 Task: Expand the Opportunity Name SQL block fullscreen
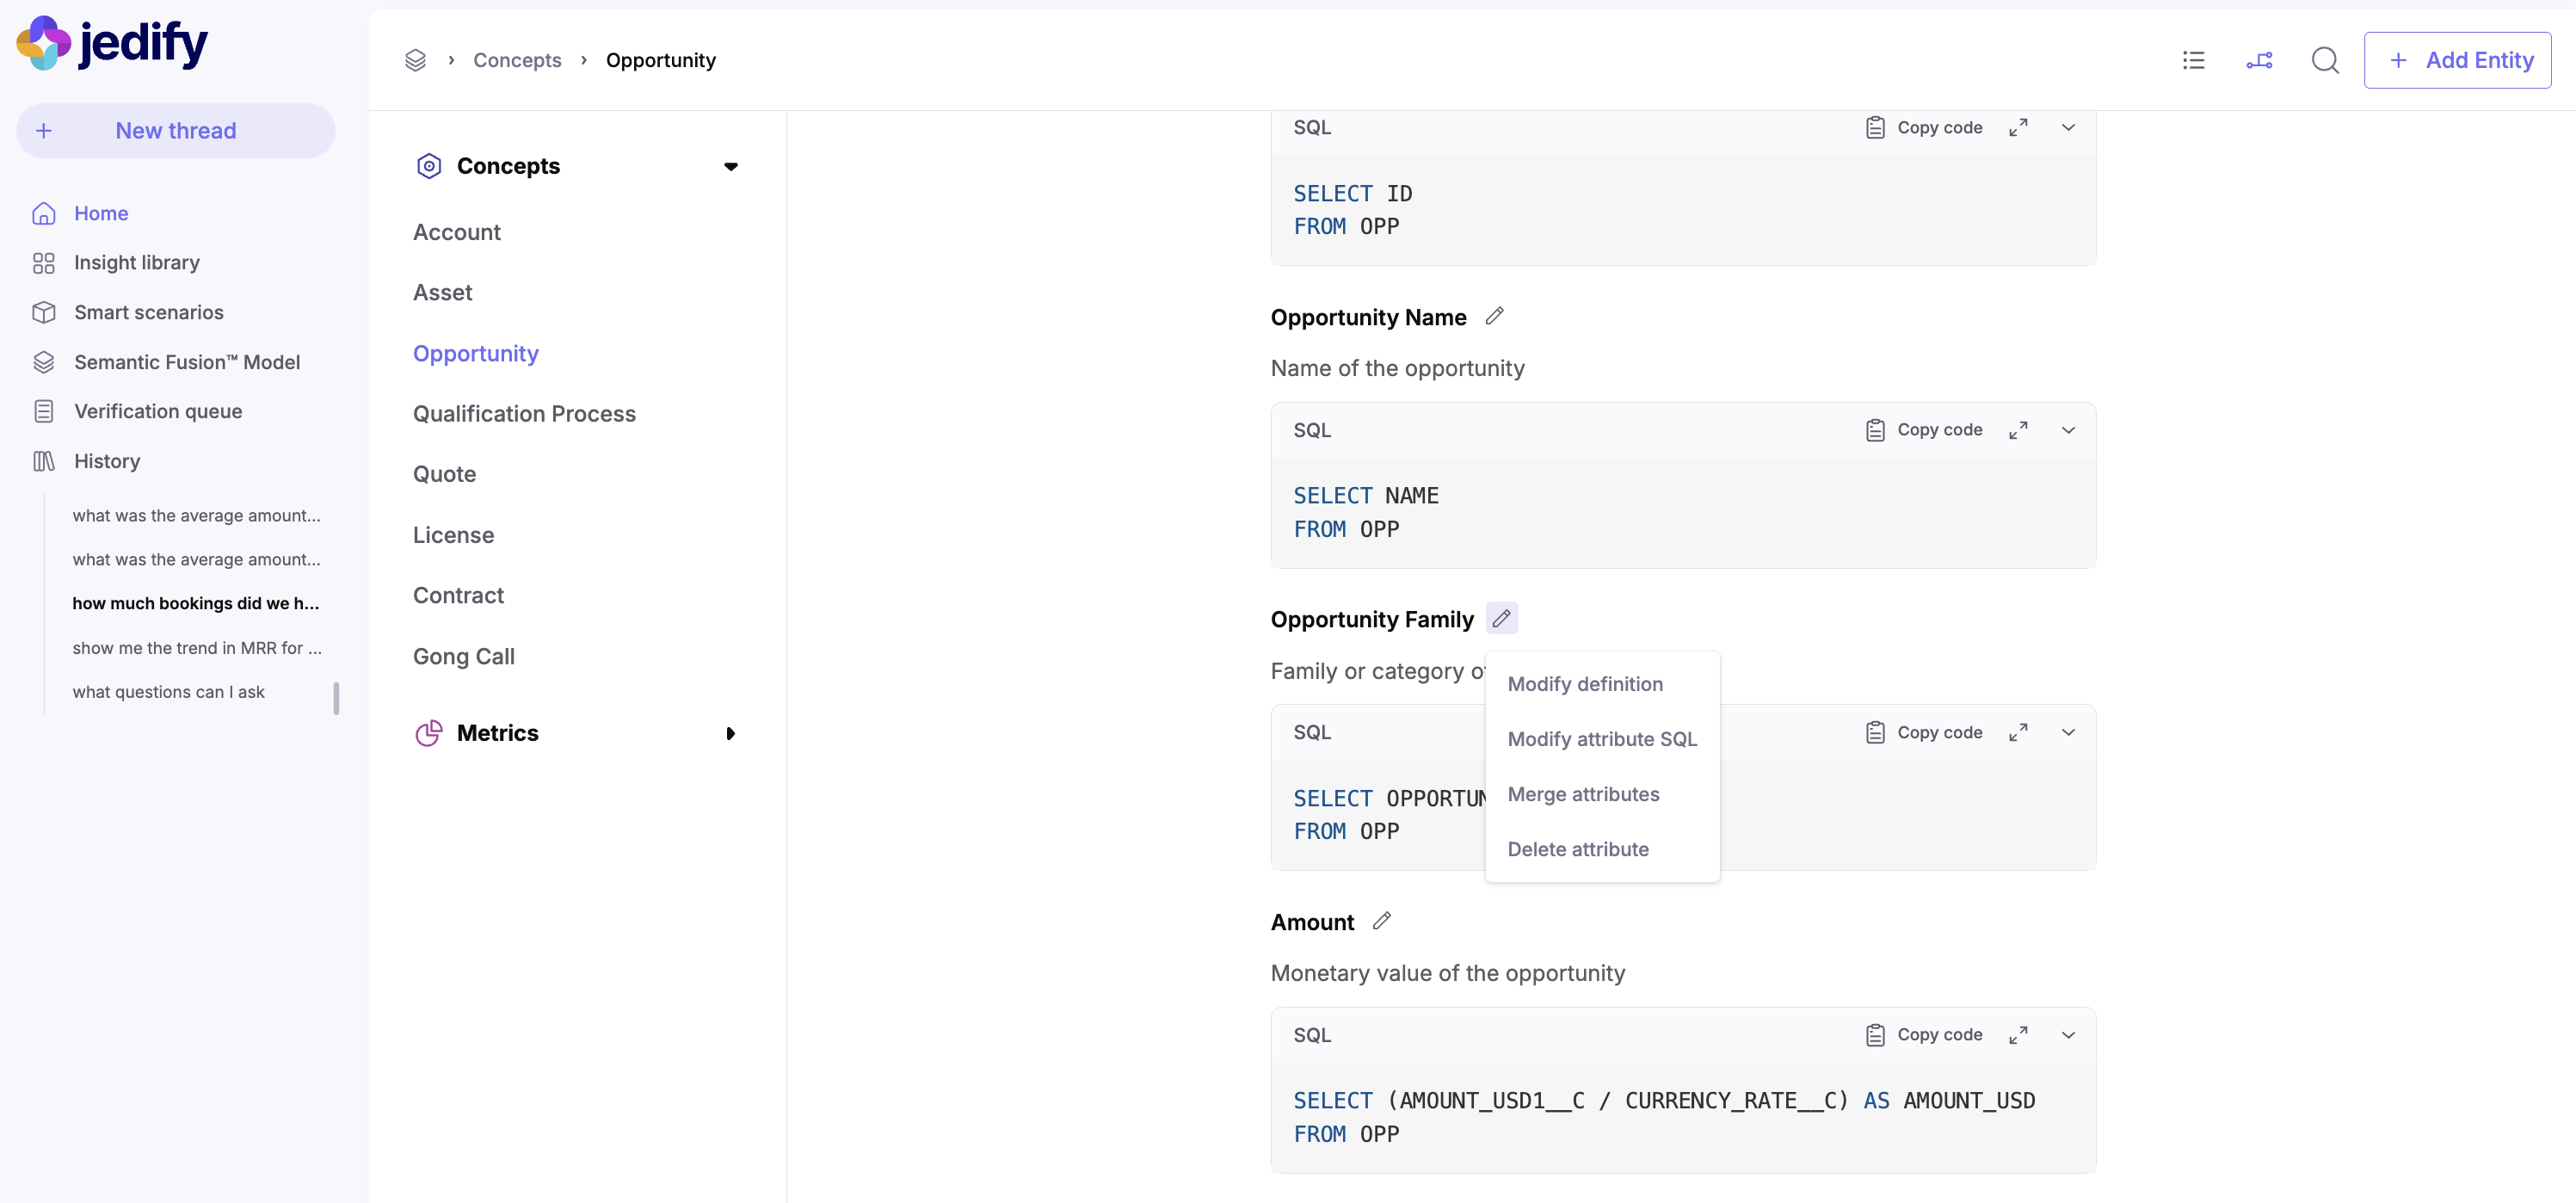tap(2018, 430)
